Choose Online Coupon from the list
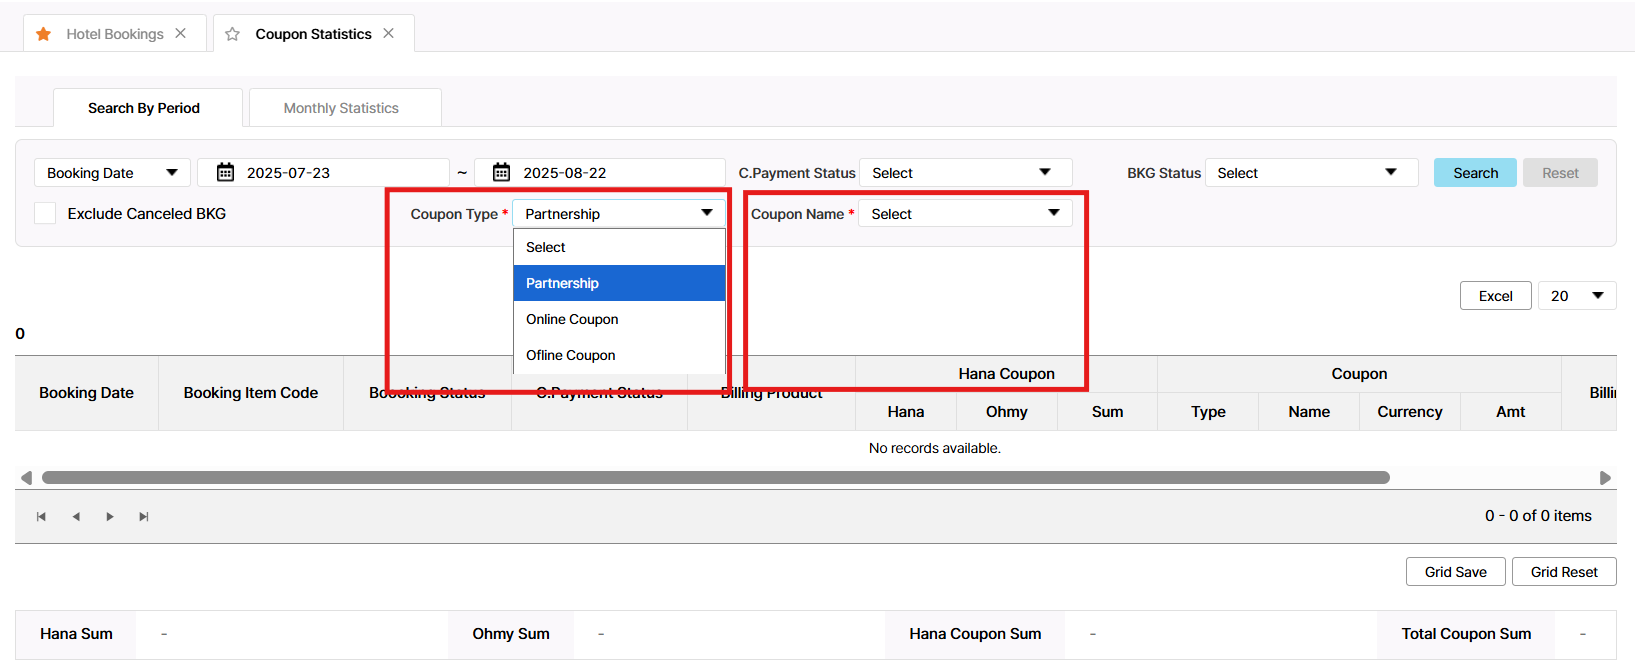Viewport: 1635px width, 667px height. click(x=572, y=319)
